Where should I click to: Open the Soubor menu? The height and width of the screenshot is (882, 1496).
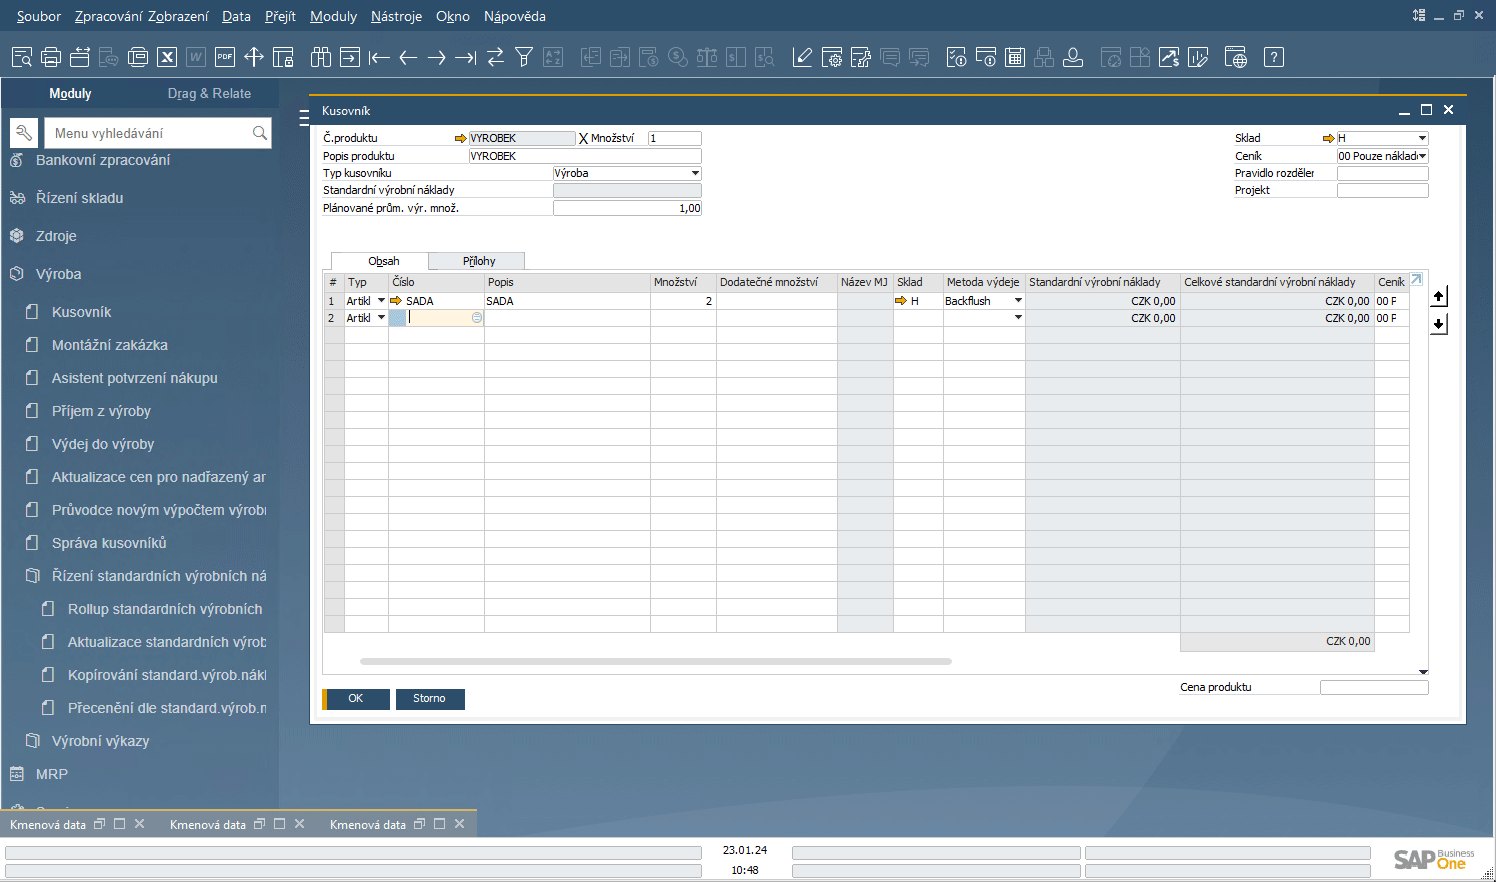(x=38, y=16)
